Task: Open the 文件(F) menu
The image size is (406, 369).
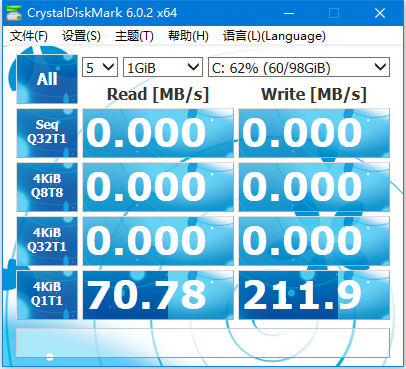Action: (29, 36)
